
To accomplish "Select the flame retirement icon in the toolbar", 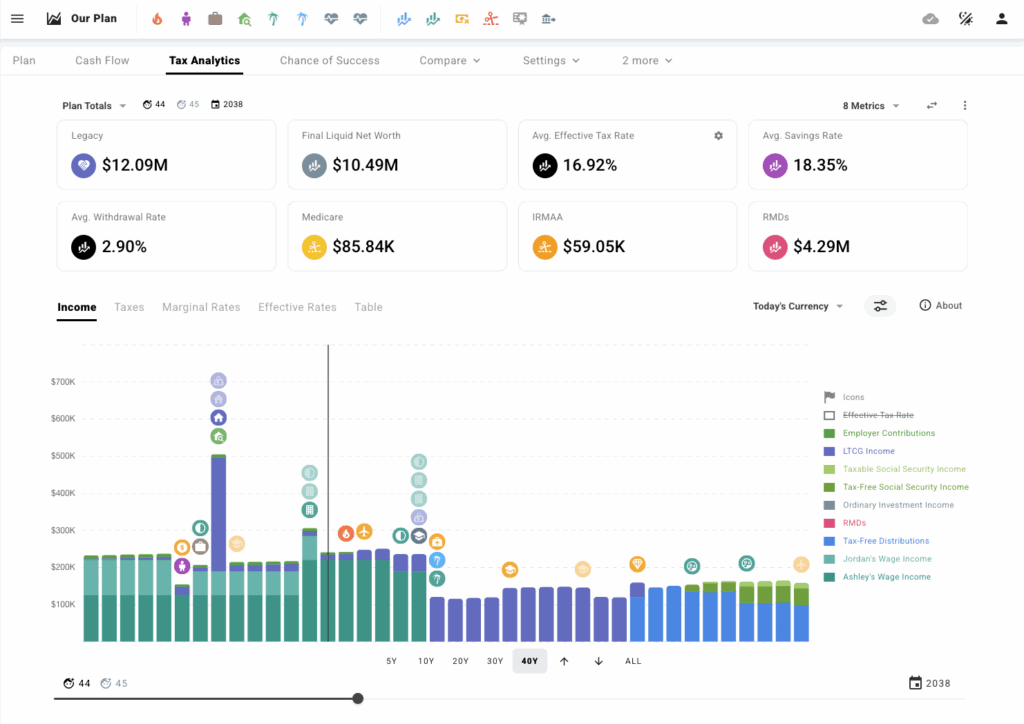I will coord(156,18).
